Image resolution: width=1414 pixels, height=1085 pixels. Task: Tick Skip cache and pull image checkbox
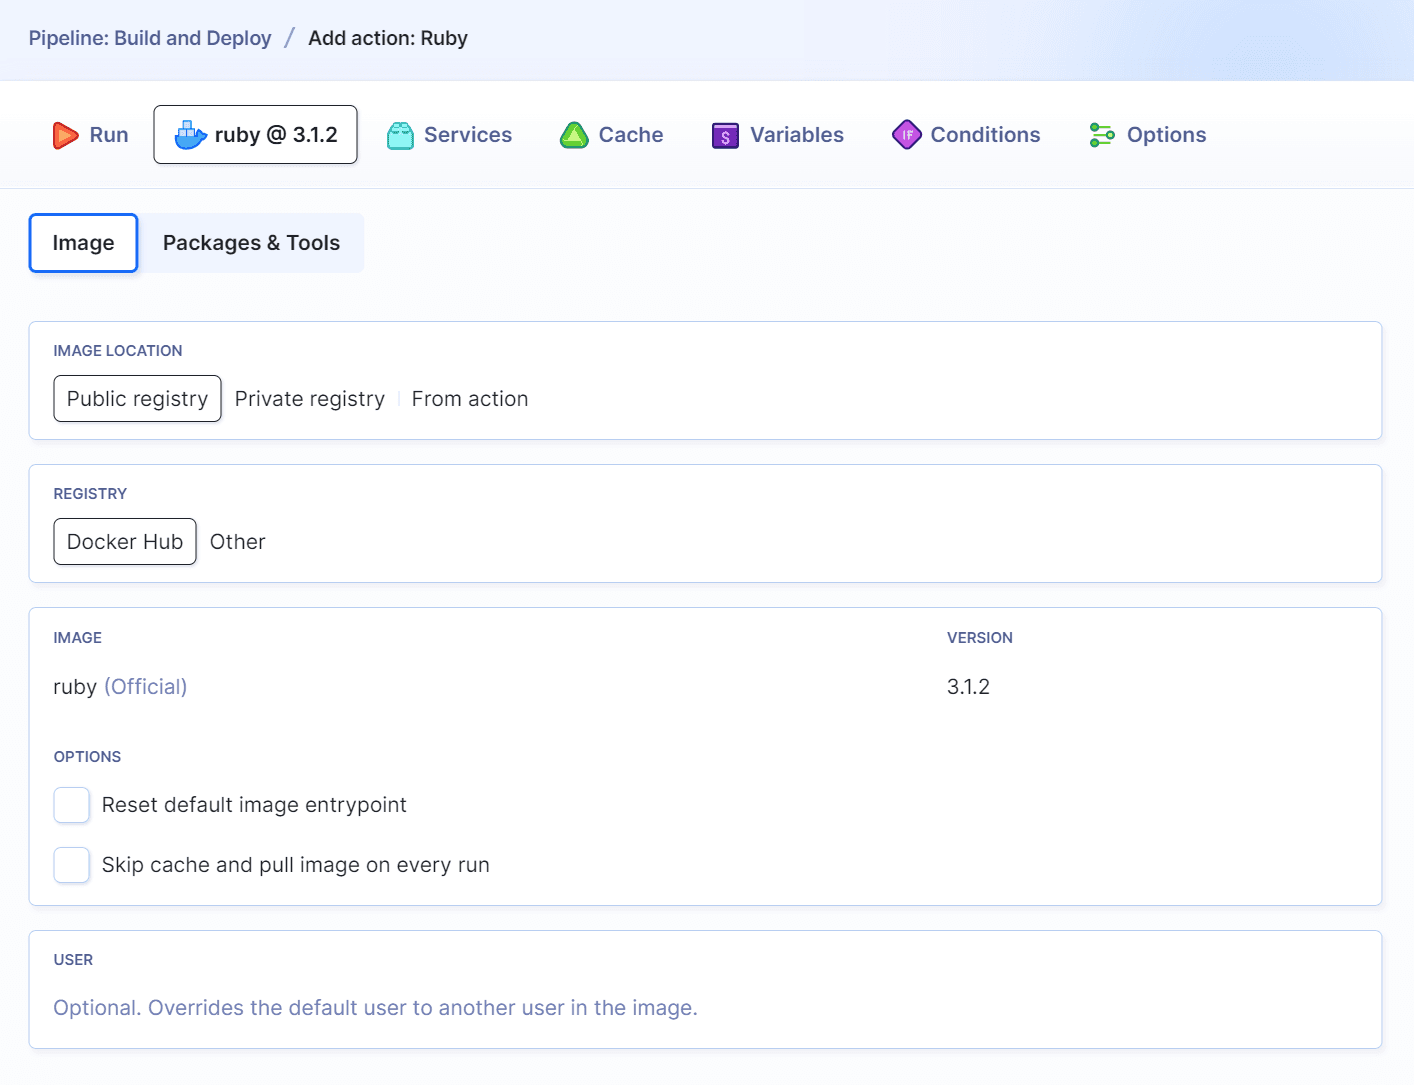point(72,865)
